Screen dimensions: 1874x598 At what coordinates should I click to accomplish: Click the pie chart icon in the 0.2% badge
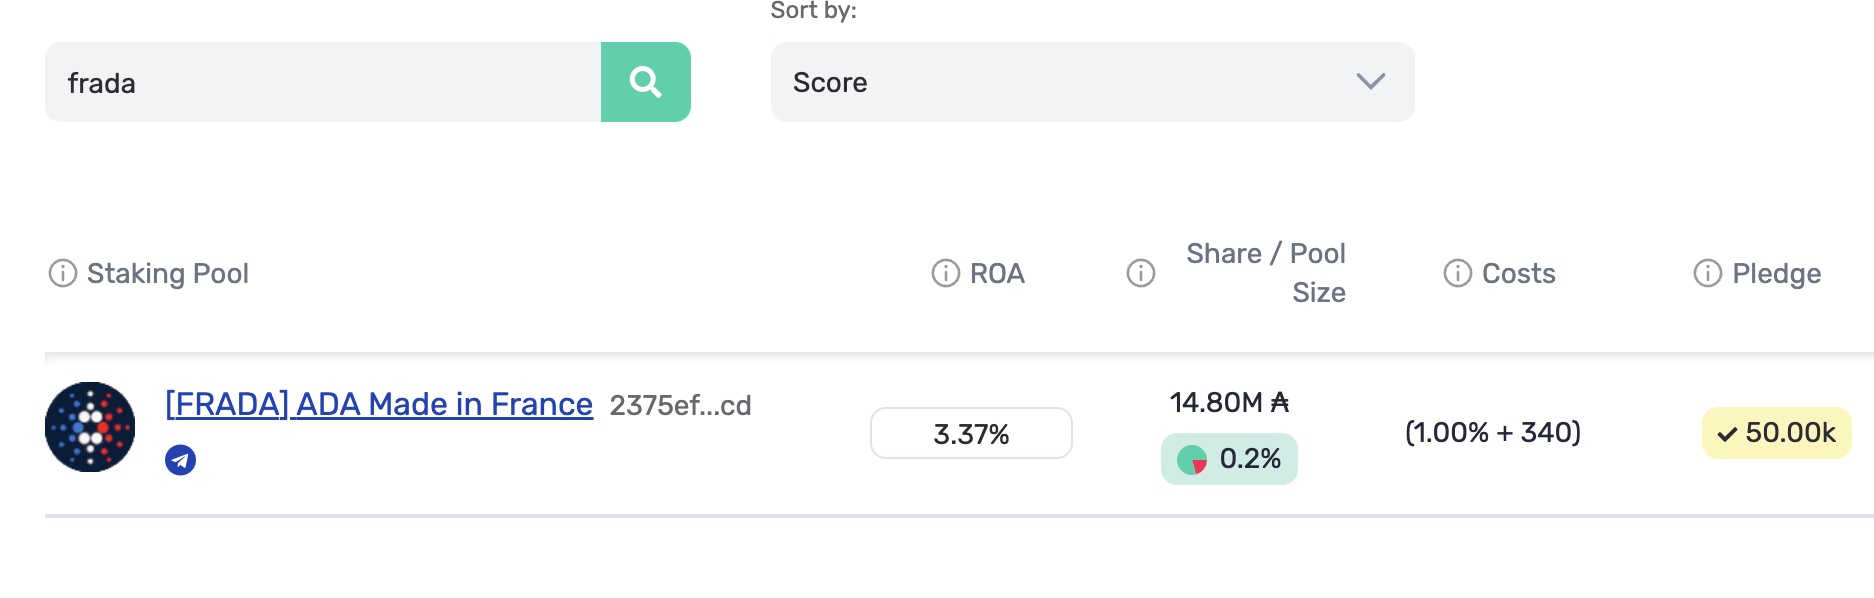point(1192,458)
